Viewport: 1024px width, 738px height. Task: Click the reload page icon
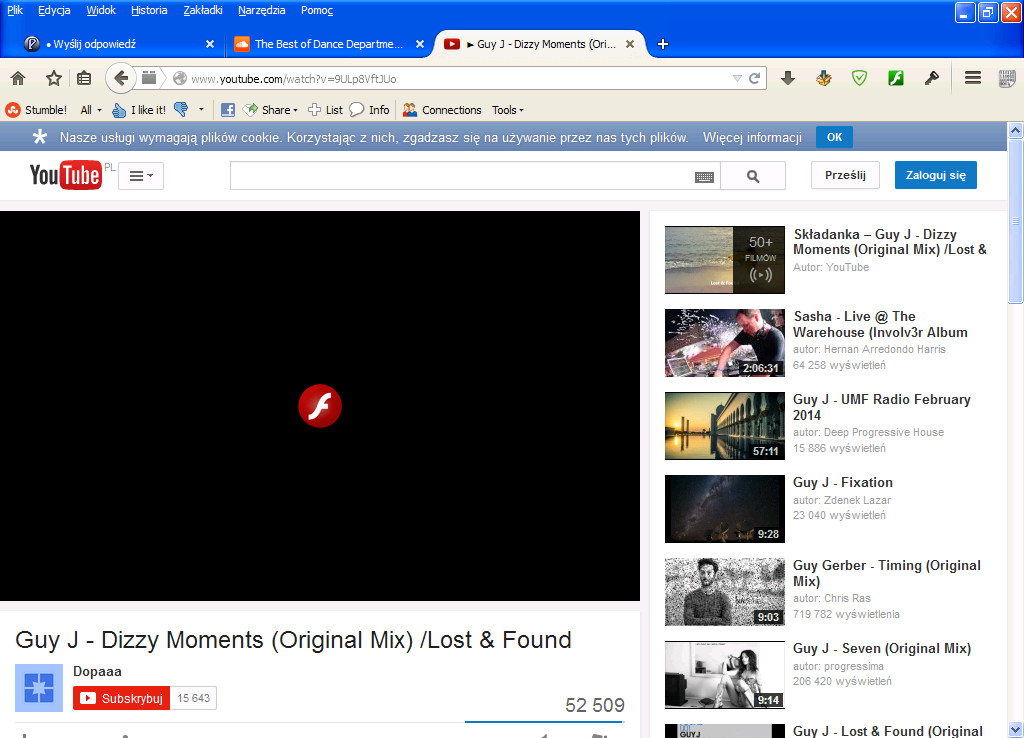click(754, 78)
